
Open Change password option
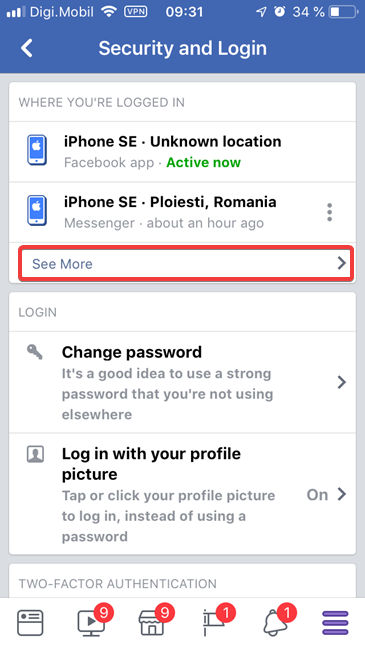[182, 382]
